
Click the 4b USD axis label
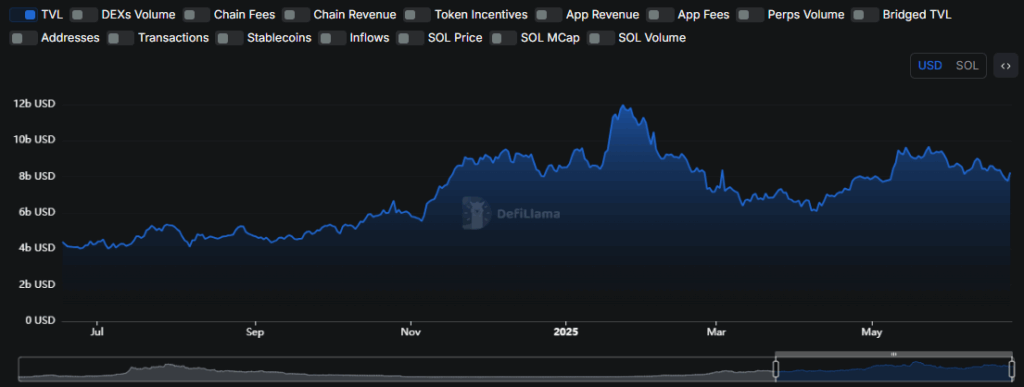pyautogui.click(x=36, y=248)
